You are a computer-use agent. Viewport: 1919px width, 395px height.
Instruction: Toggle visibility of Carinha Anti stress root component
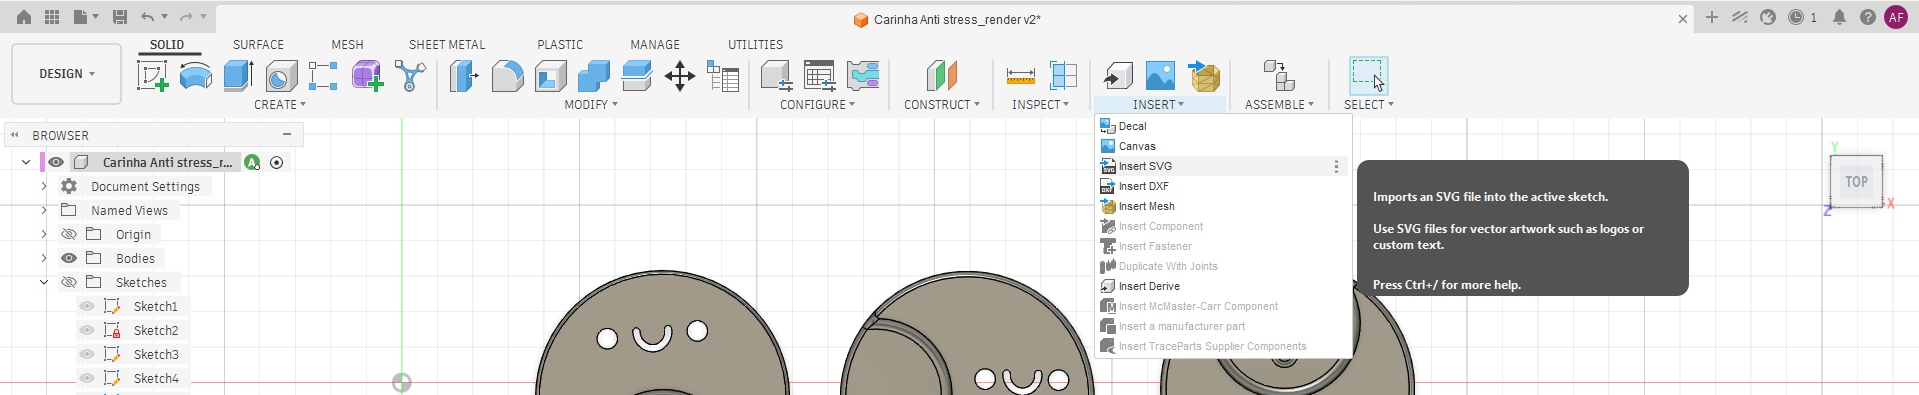[x=56, y=162]
